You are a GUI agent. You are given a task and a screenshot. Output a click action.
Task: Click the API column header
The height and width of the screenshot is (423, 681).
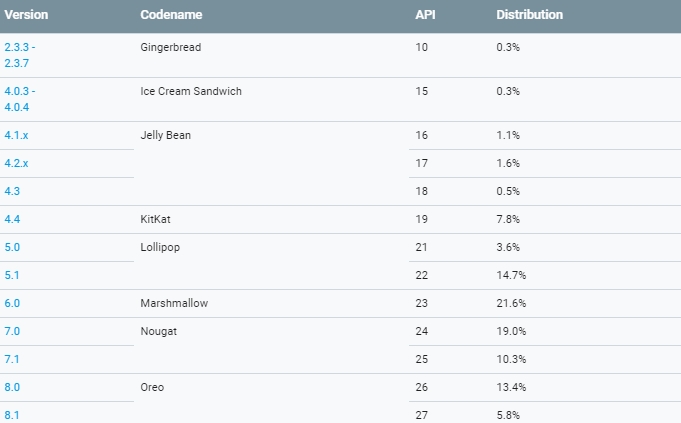coord(425,15)
